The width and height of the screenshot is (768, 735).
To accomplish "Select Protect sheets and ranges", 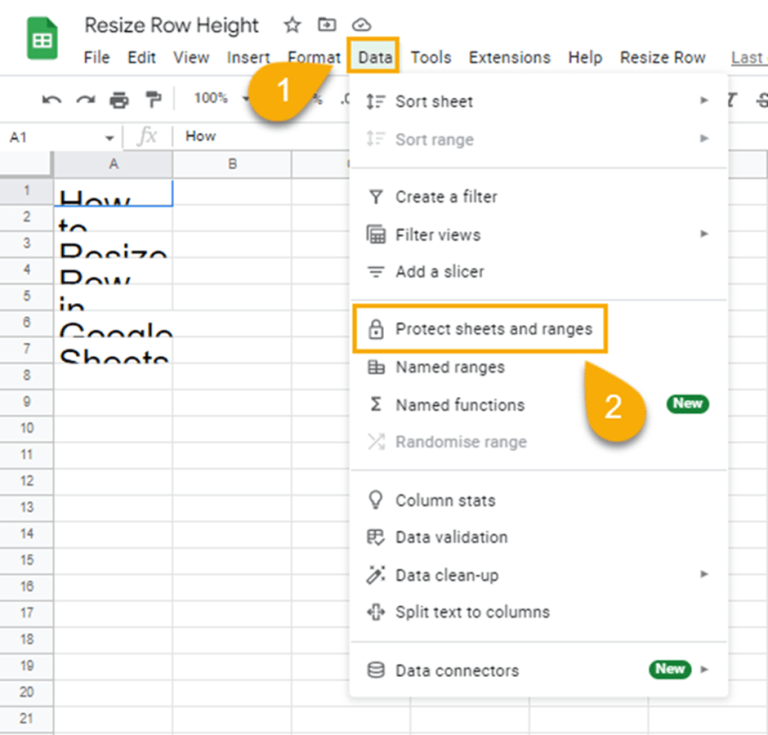I will (x=539, y=329).
